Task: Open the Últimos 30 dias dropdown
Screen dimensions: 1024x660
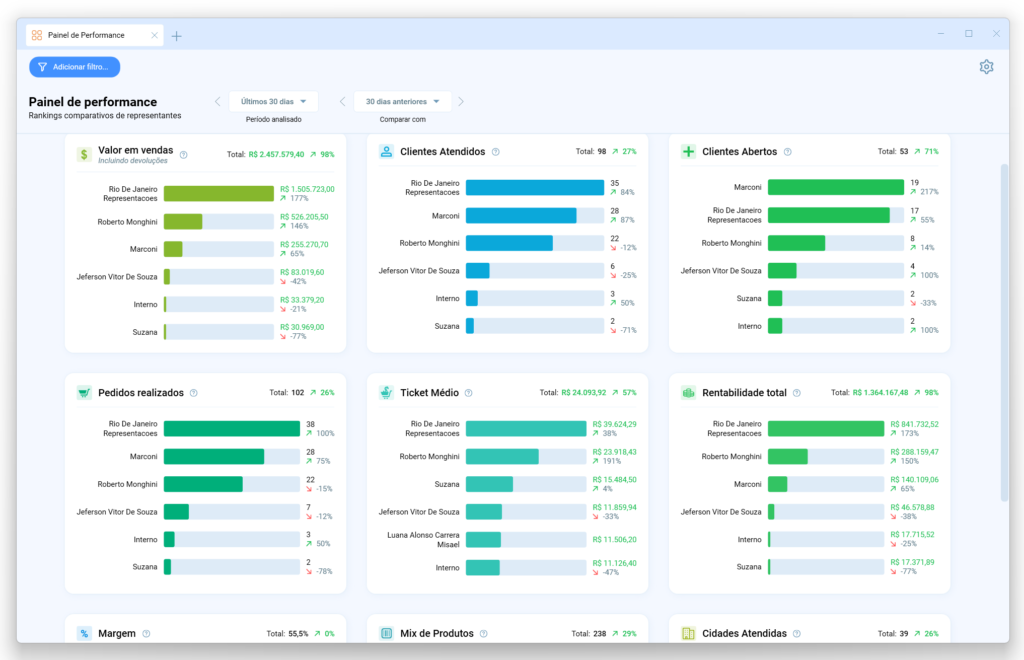Action: (271, 101)
